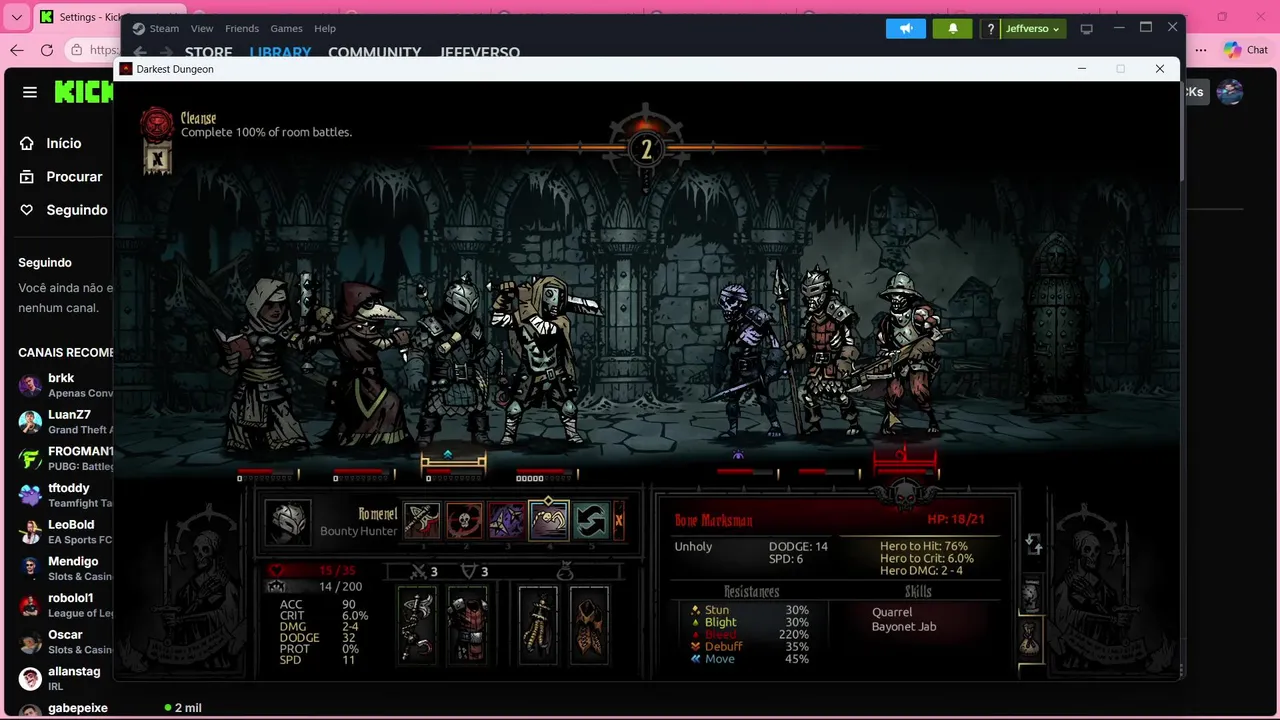1280x720 pixels.
Task: Click the banner with X below quest icon
Action: 156,158
